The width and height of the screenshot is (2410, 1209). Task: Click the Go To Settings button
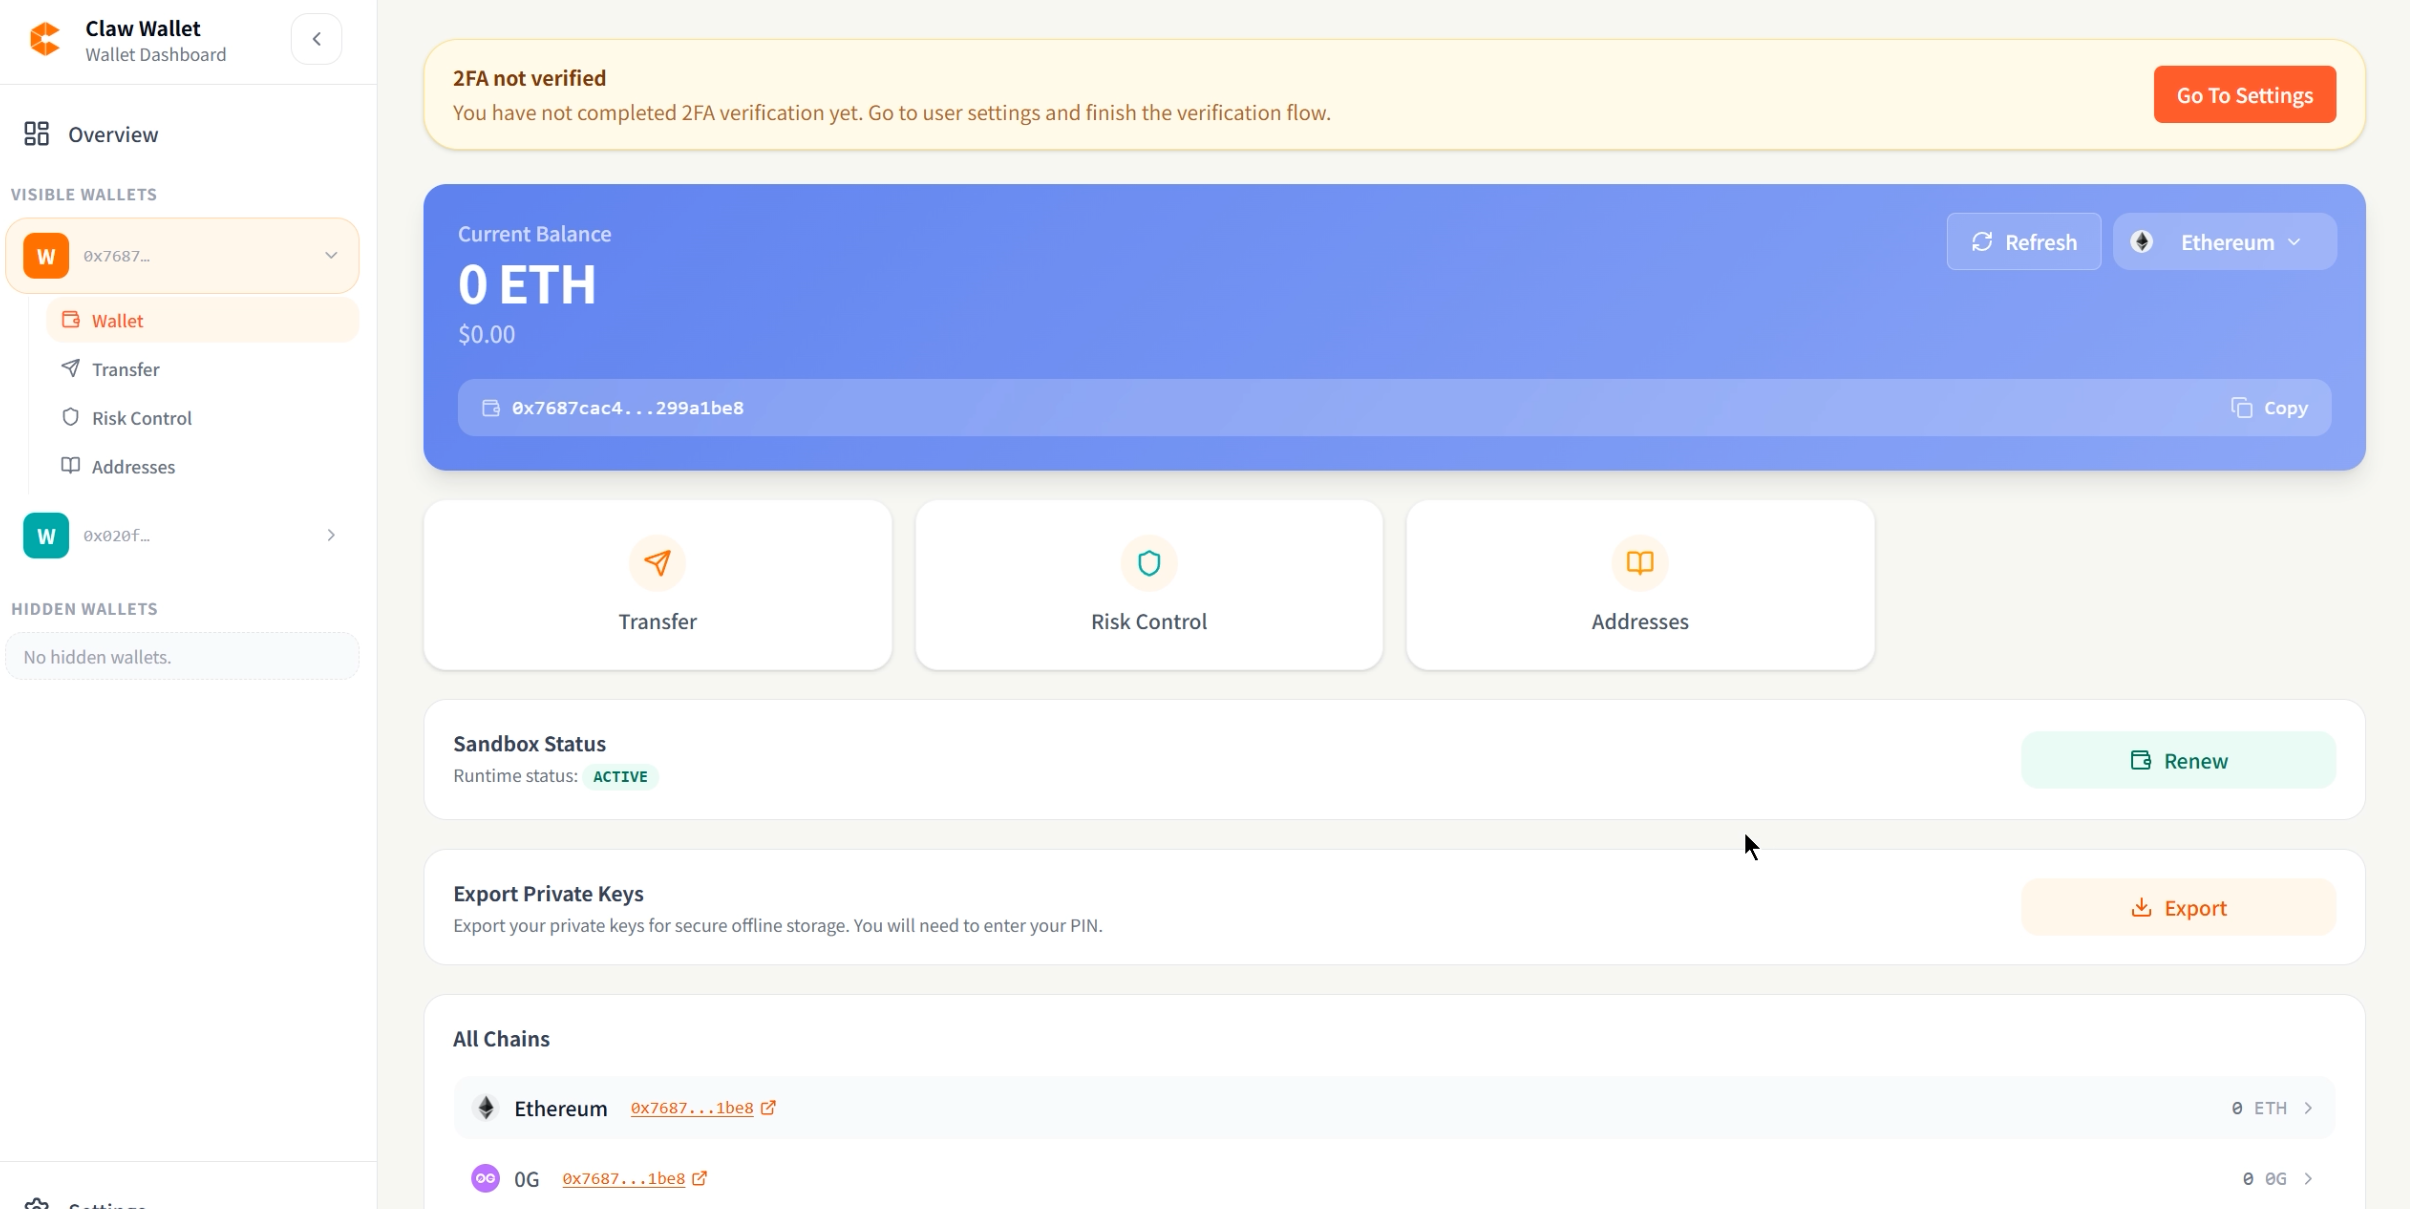2244,95
